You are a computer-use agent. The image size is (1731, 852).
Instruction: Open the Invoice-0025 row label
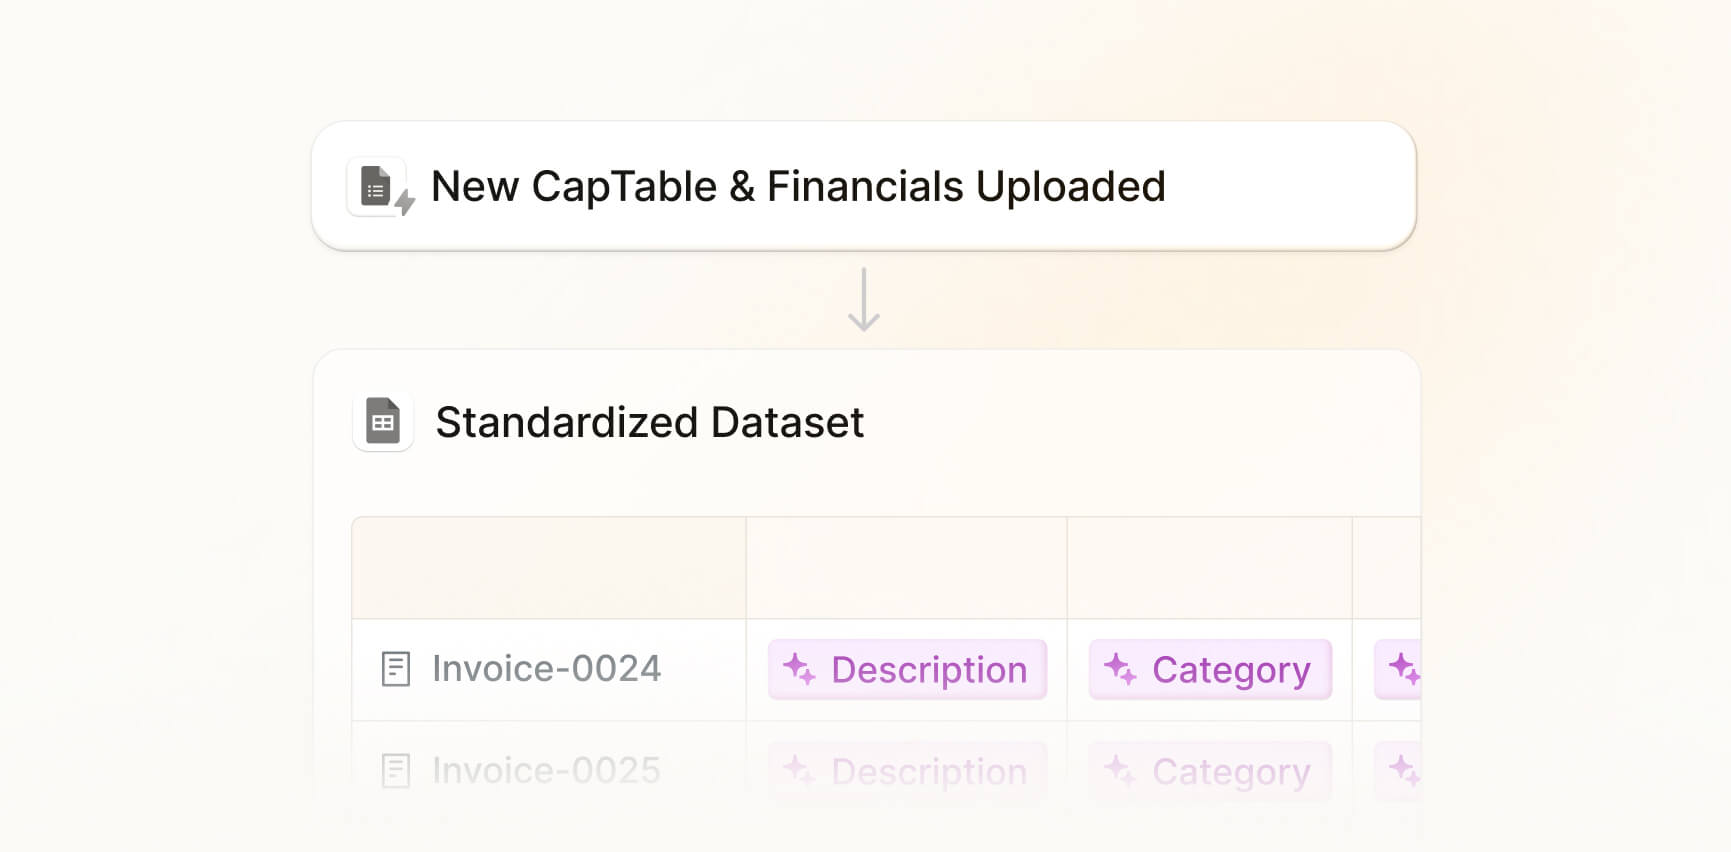[x=546, y=771]
